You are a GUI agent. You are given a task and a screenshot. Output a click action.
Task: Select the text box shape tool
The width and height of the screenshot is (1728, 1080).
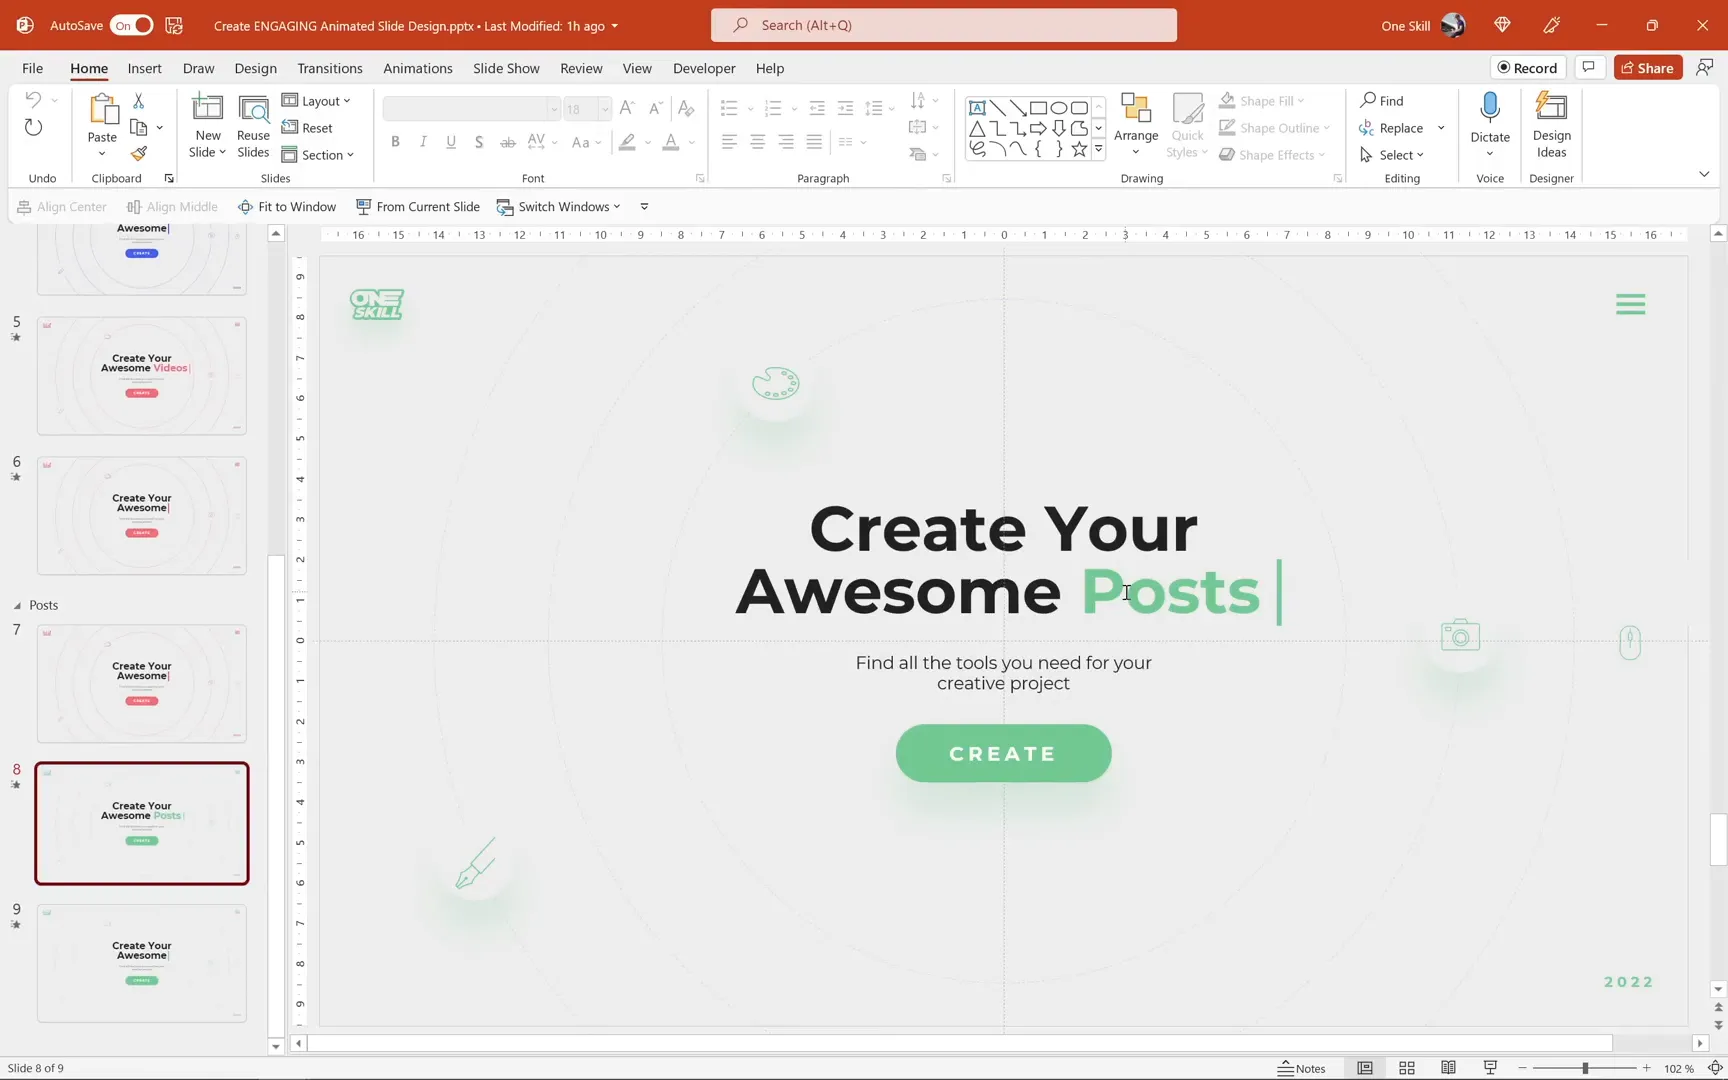(x=977, y=108)
